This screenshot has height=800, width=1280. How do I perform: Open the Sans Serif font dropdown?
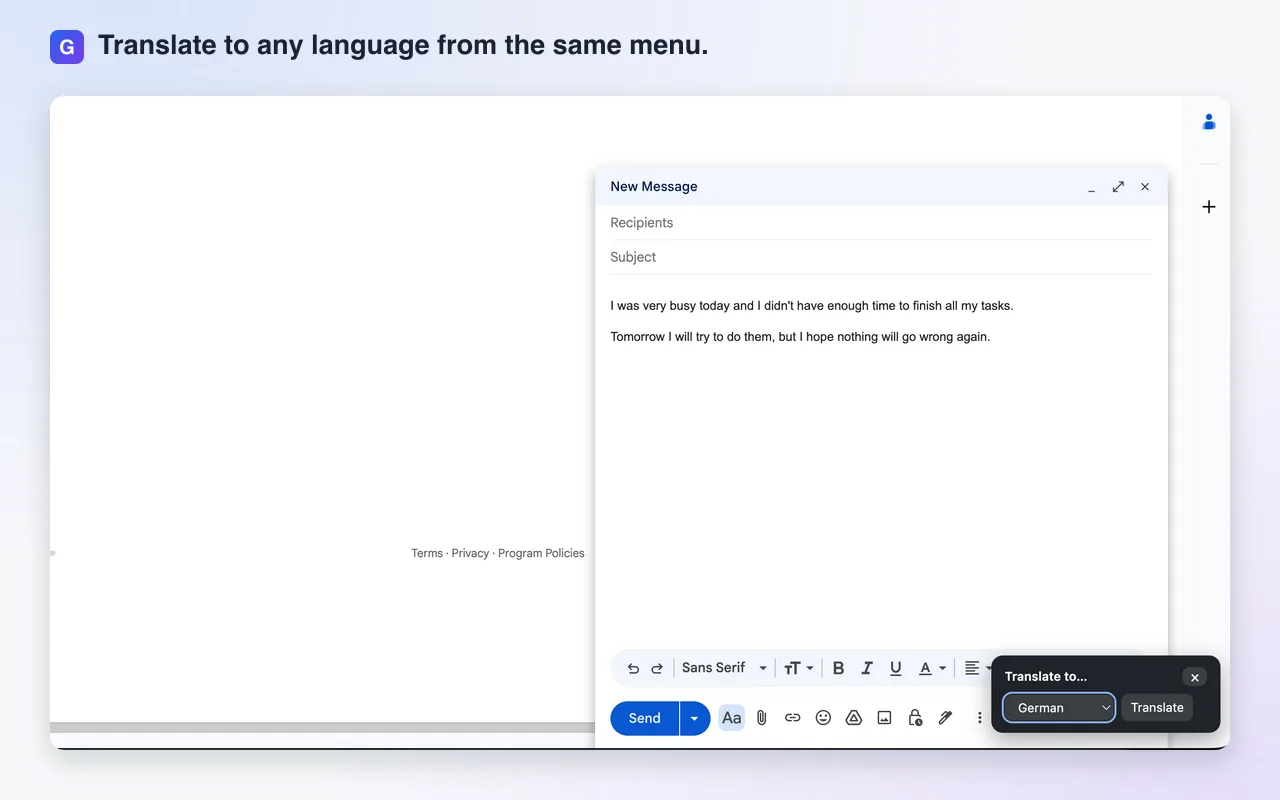(724, 668)
